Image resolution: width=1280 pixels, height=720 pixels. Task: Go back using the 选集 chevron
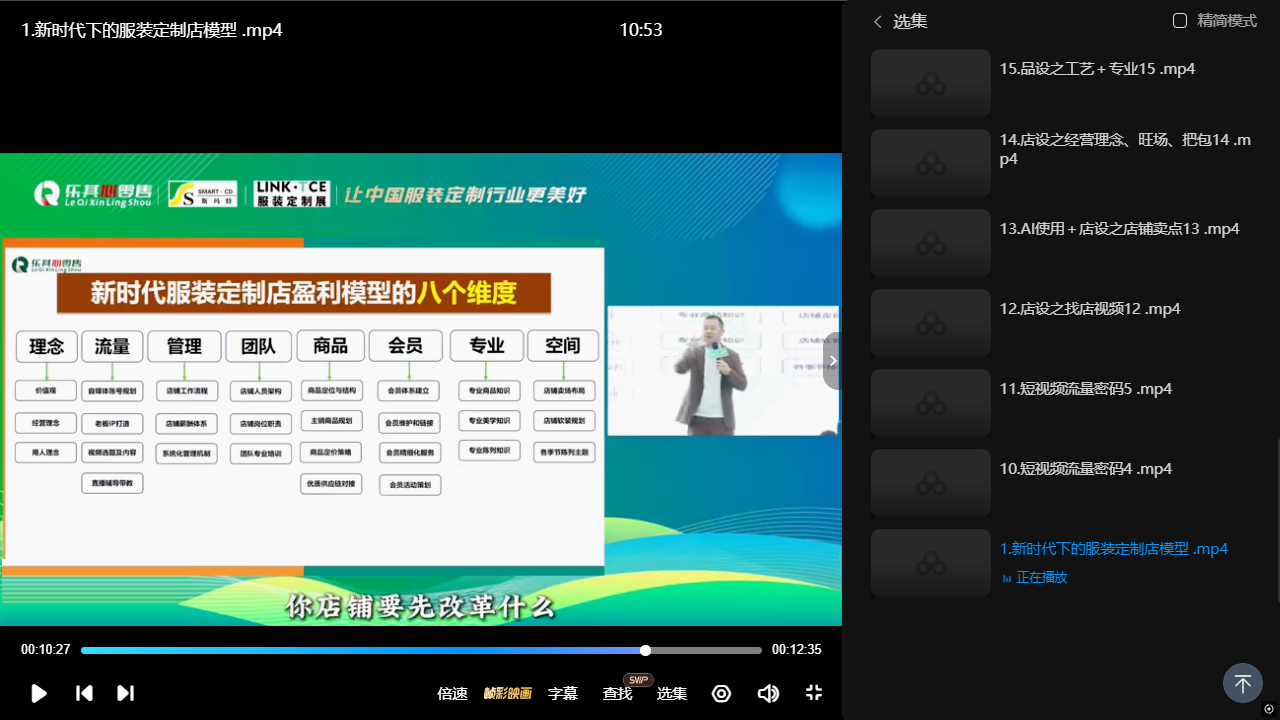878,21
